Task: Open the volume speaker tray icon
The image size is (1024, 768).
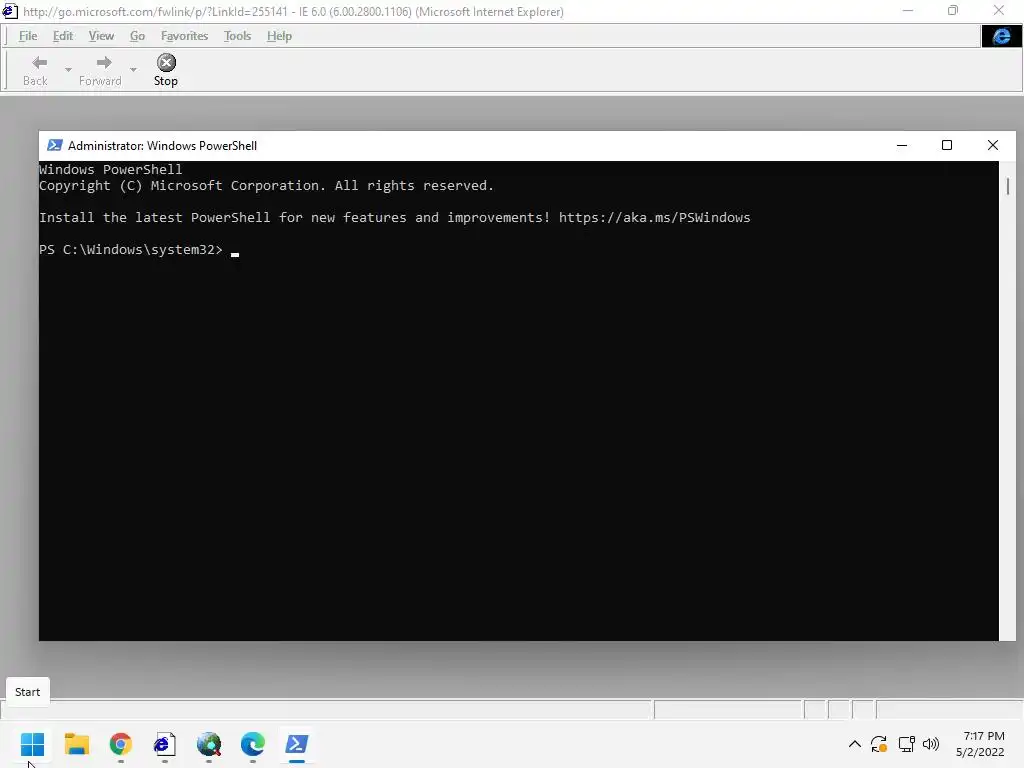Action: 931,744
